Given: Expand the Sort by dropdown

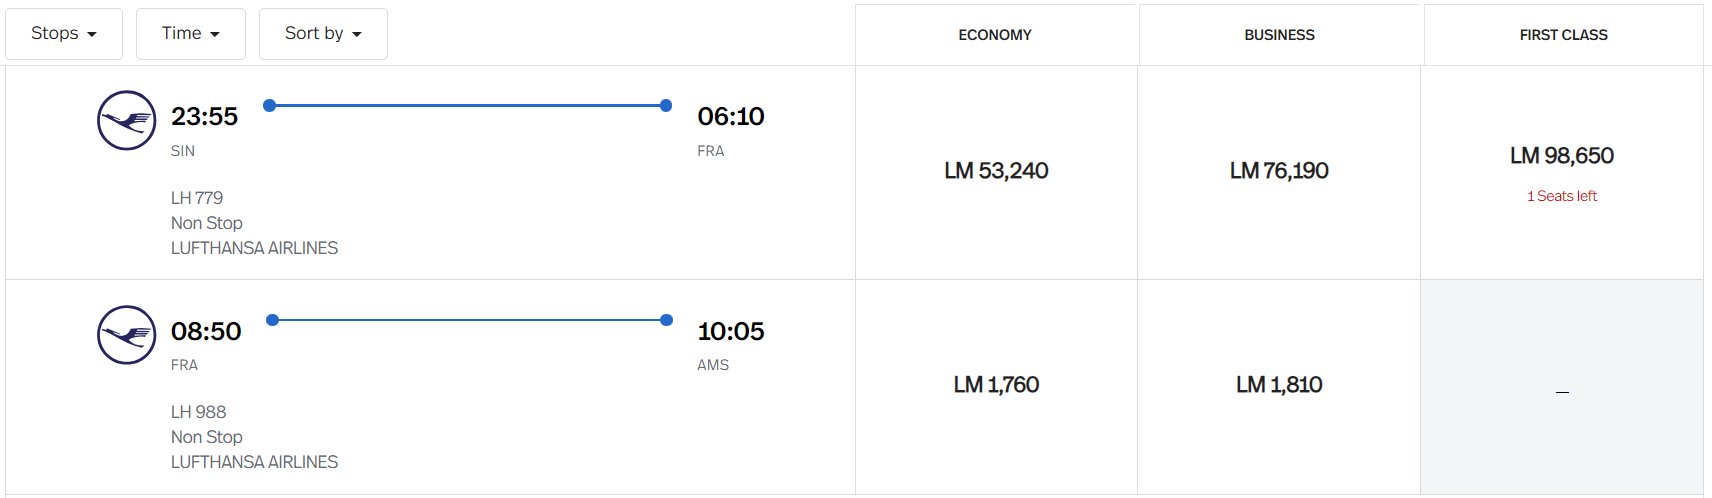Looking at the screenshot, I should (323, 34).
